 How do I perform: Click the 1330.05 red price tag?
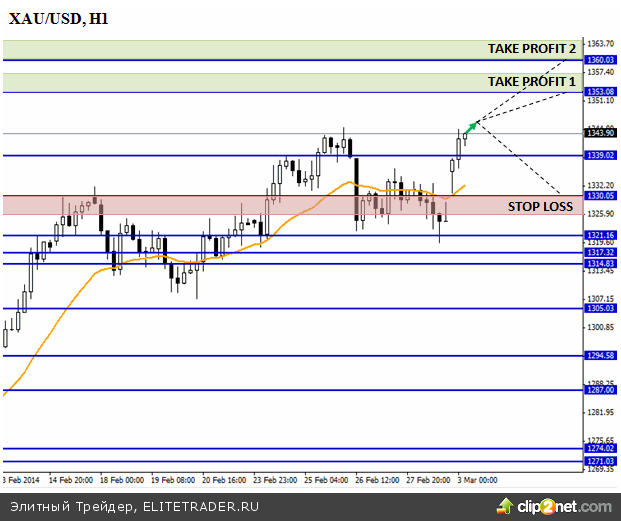[x=601, y=196]
